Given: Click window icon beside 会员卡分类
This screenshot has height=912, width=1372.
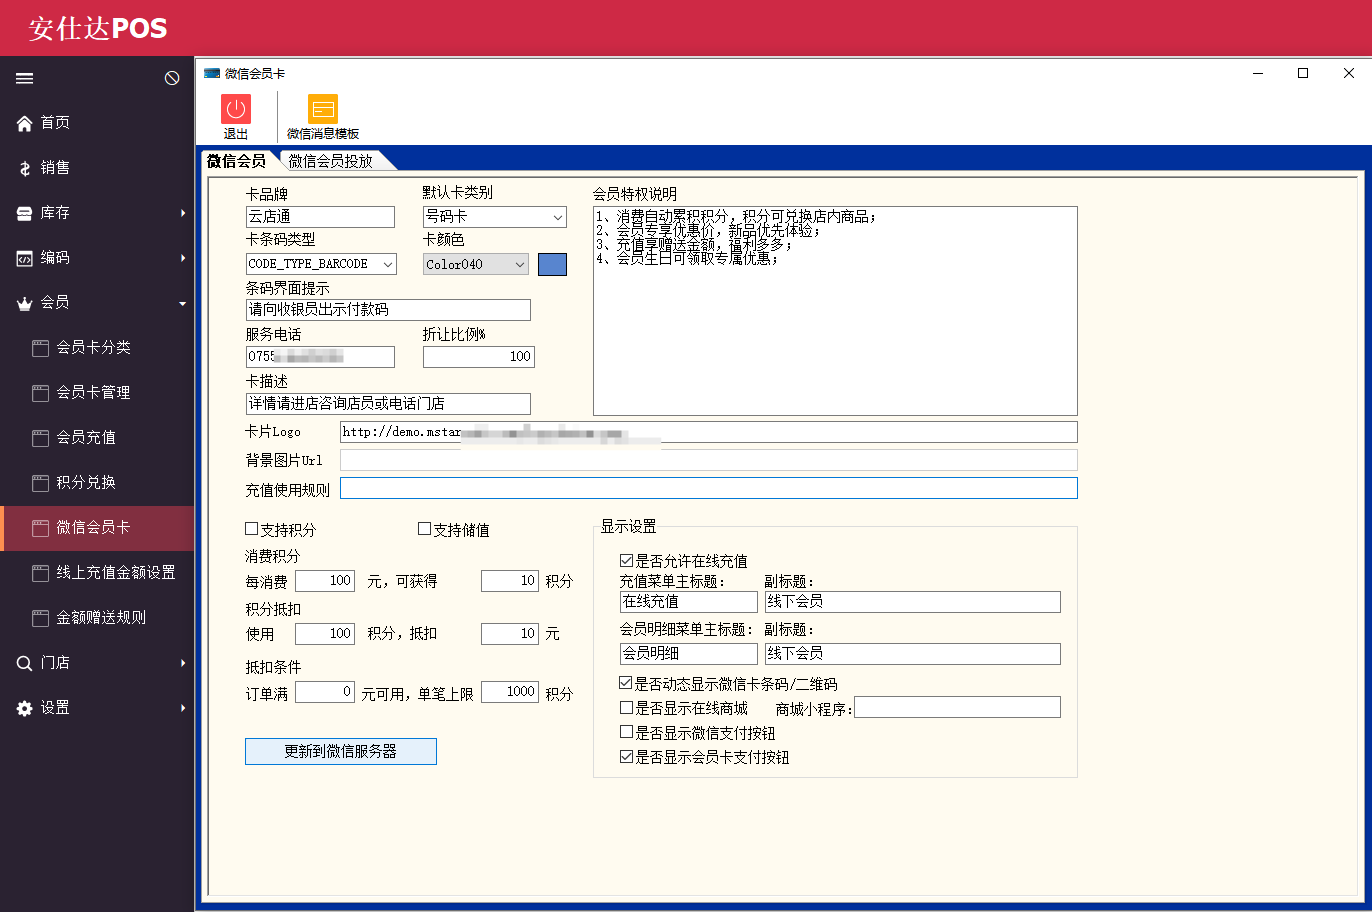Looking at the screenshot, I should 40,348.
